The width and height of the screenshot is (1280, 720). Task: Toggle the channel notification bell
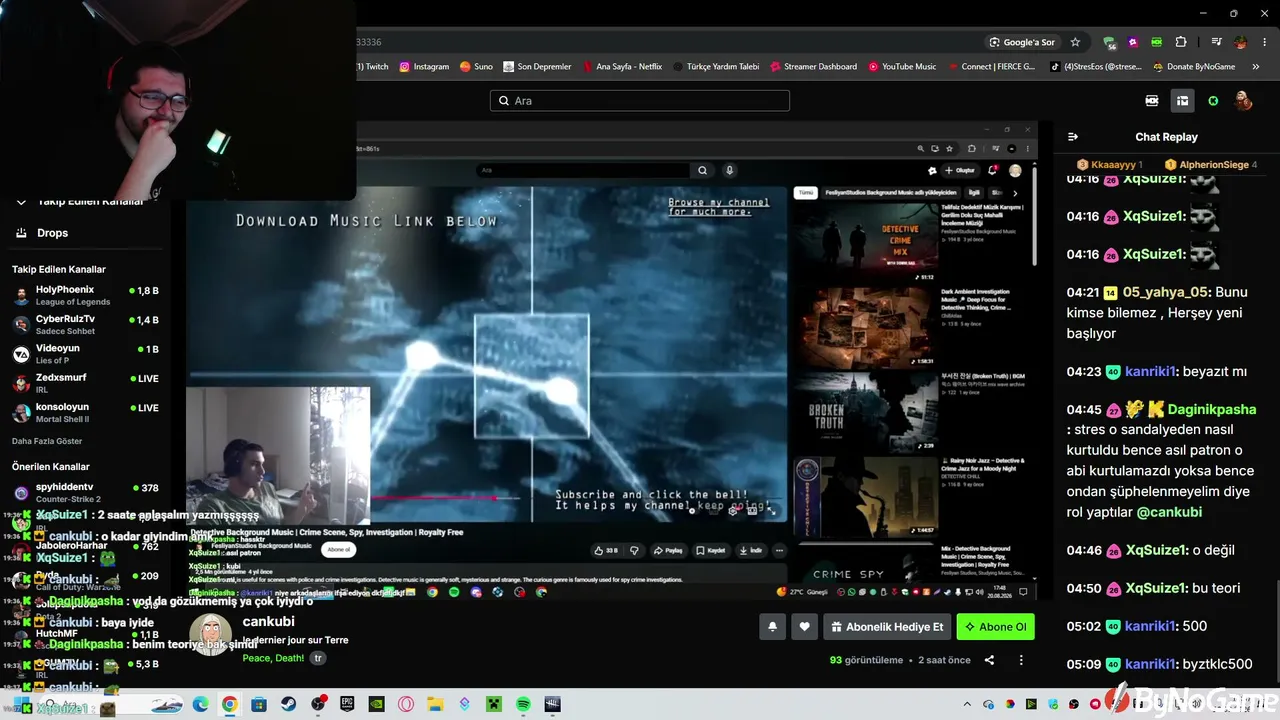pos(772,627)
